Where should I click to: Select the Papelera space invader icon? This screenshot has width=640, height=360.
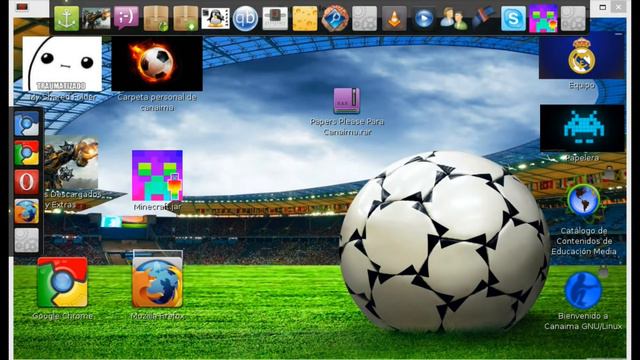[582, 128]
